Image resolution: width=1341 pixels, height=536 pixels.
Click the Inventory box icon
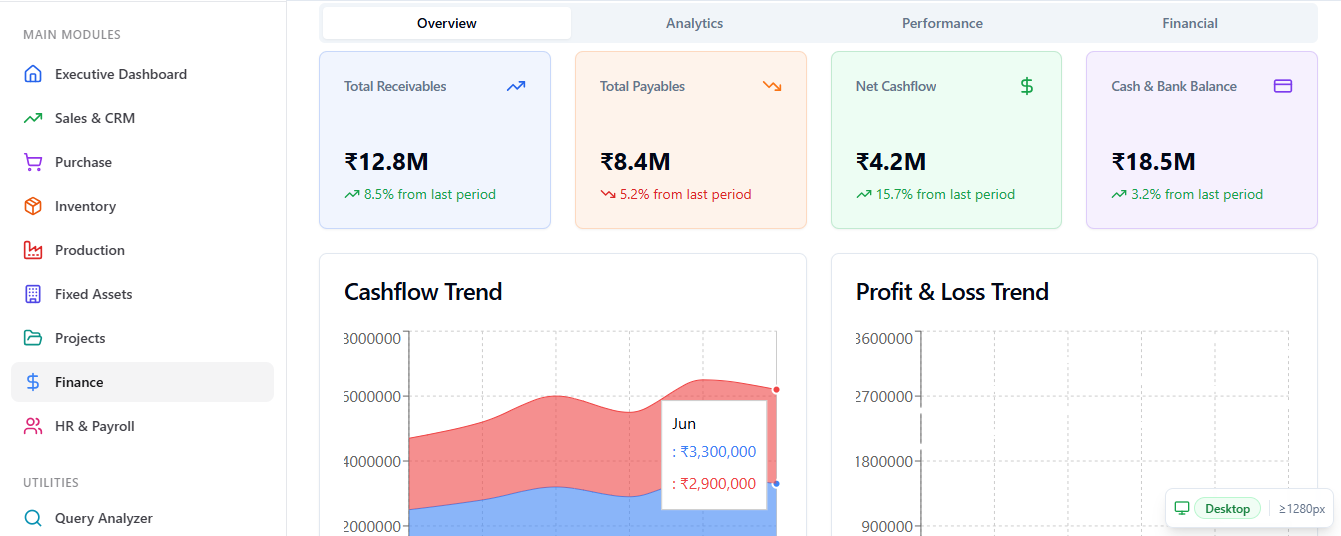33,206
